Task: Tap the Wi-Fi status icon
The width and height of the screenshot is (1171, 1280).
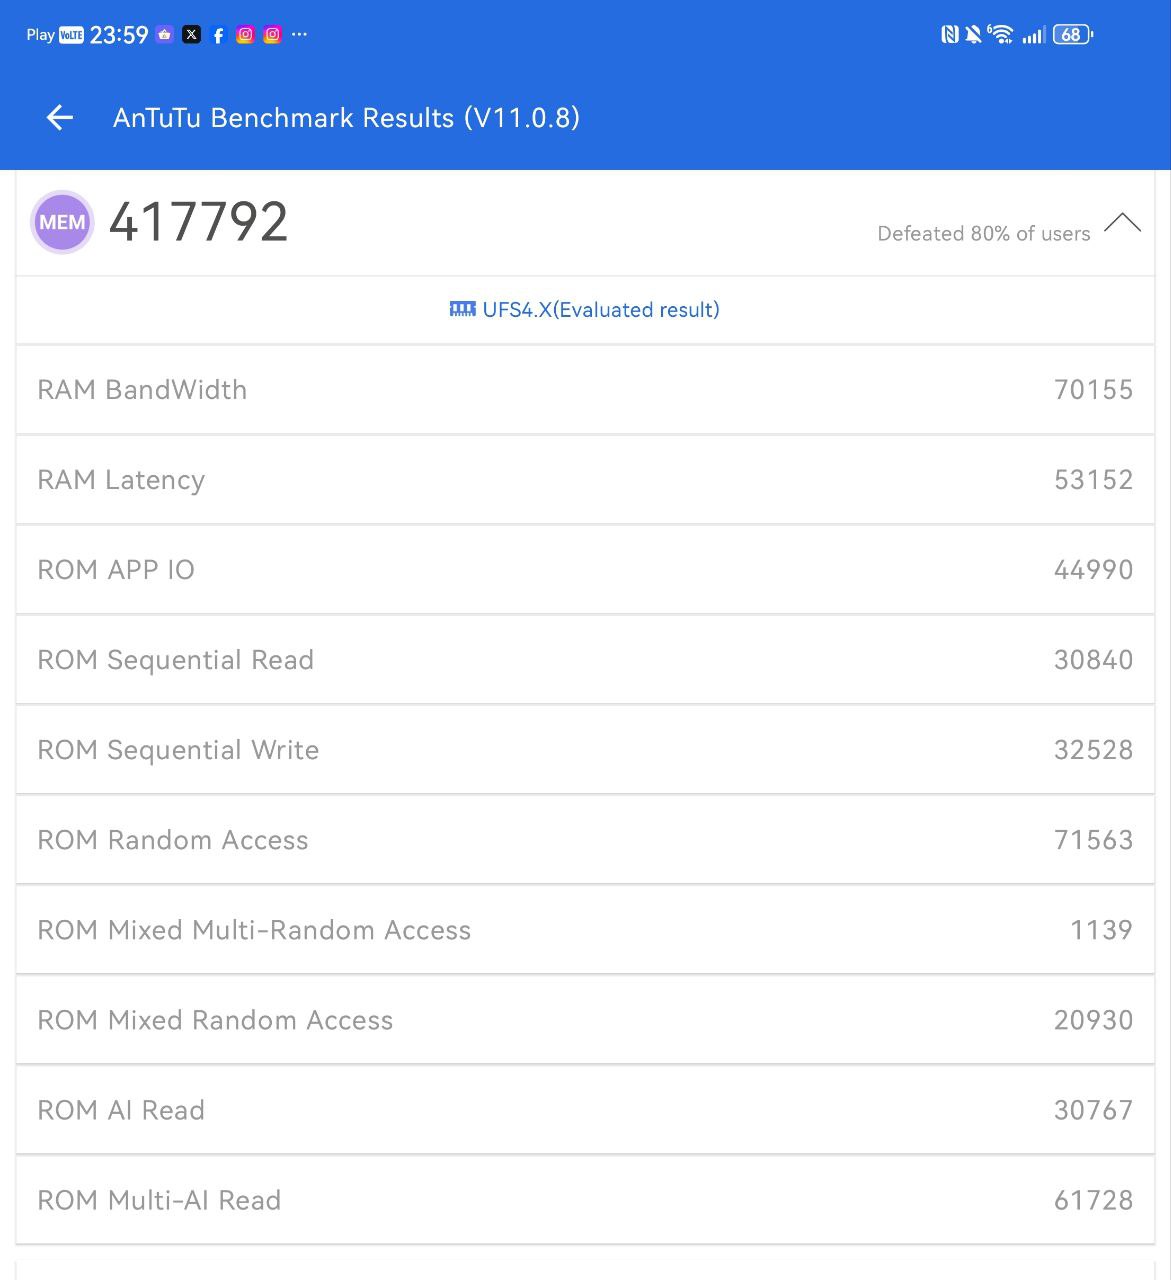Action: pos(1000,35)
